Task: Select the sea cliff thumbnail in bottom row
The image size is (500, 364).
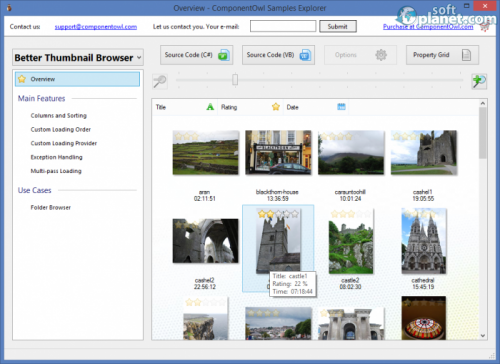Action: [x=206, y=318]
